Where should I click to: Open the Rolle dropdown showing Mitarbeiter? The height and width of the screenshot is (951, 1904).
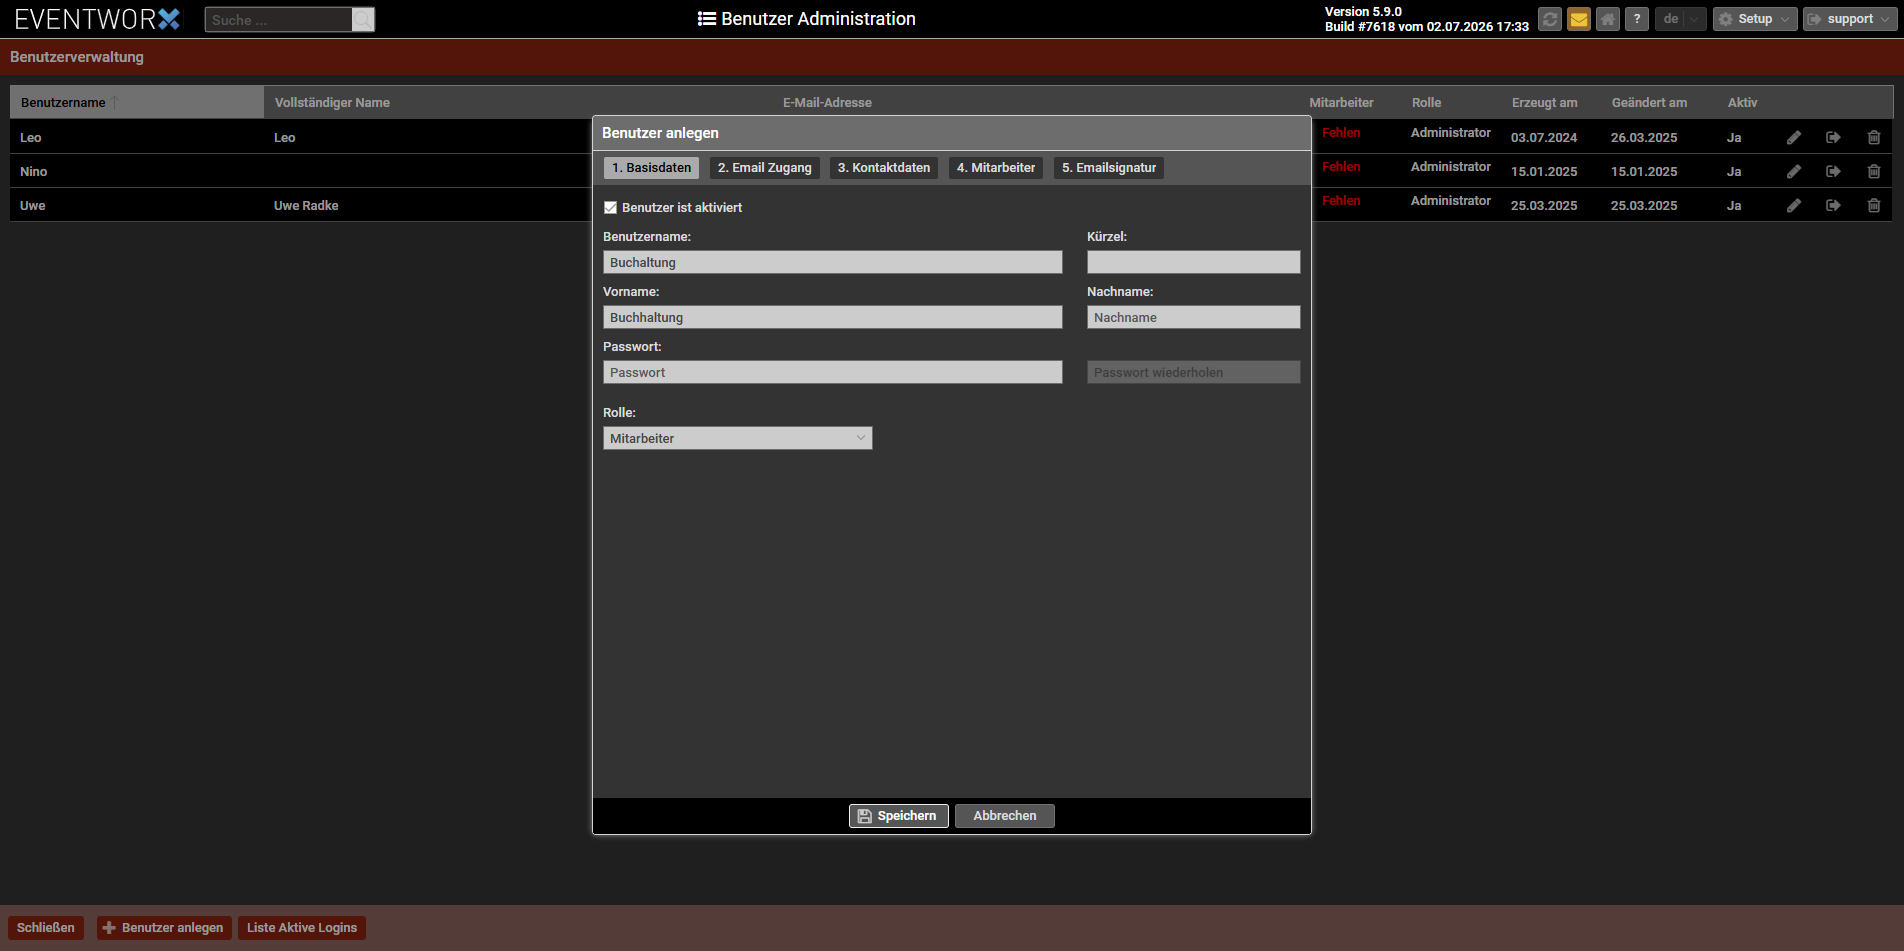[738, 438]
